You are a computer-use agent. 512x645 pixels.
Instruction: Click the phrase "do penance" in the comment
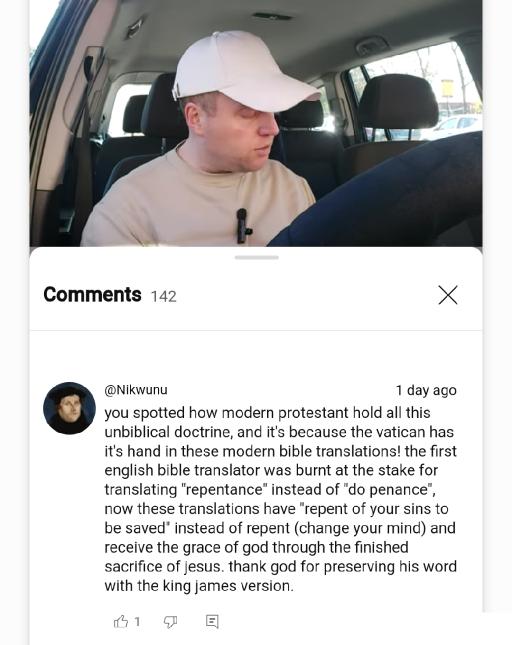389,490
